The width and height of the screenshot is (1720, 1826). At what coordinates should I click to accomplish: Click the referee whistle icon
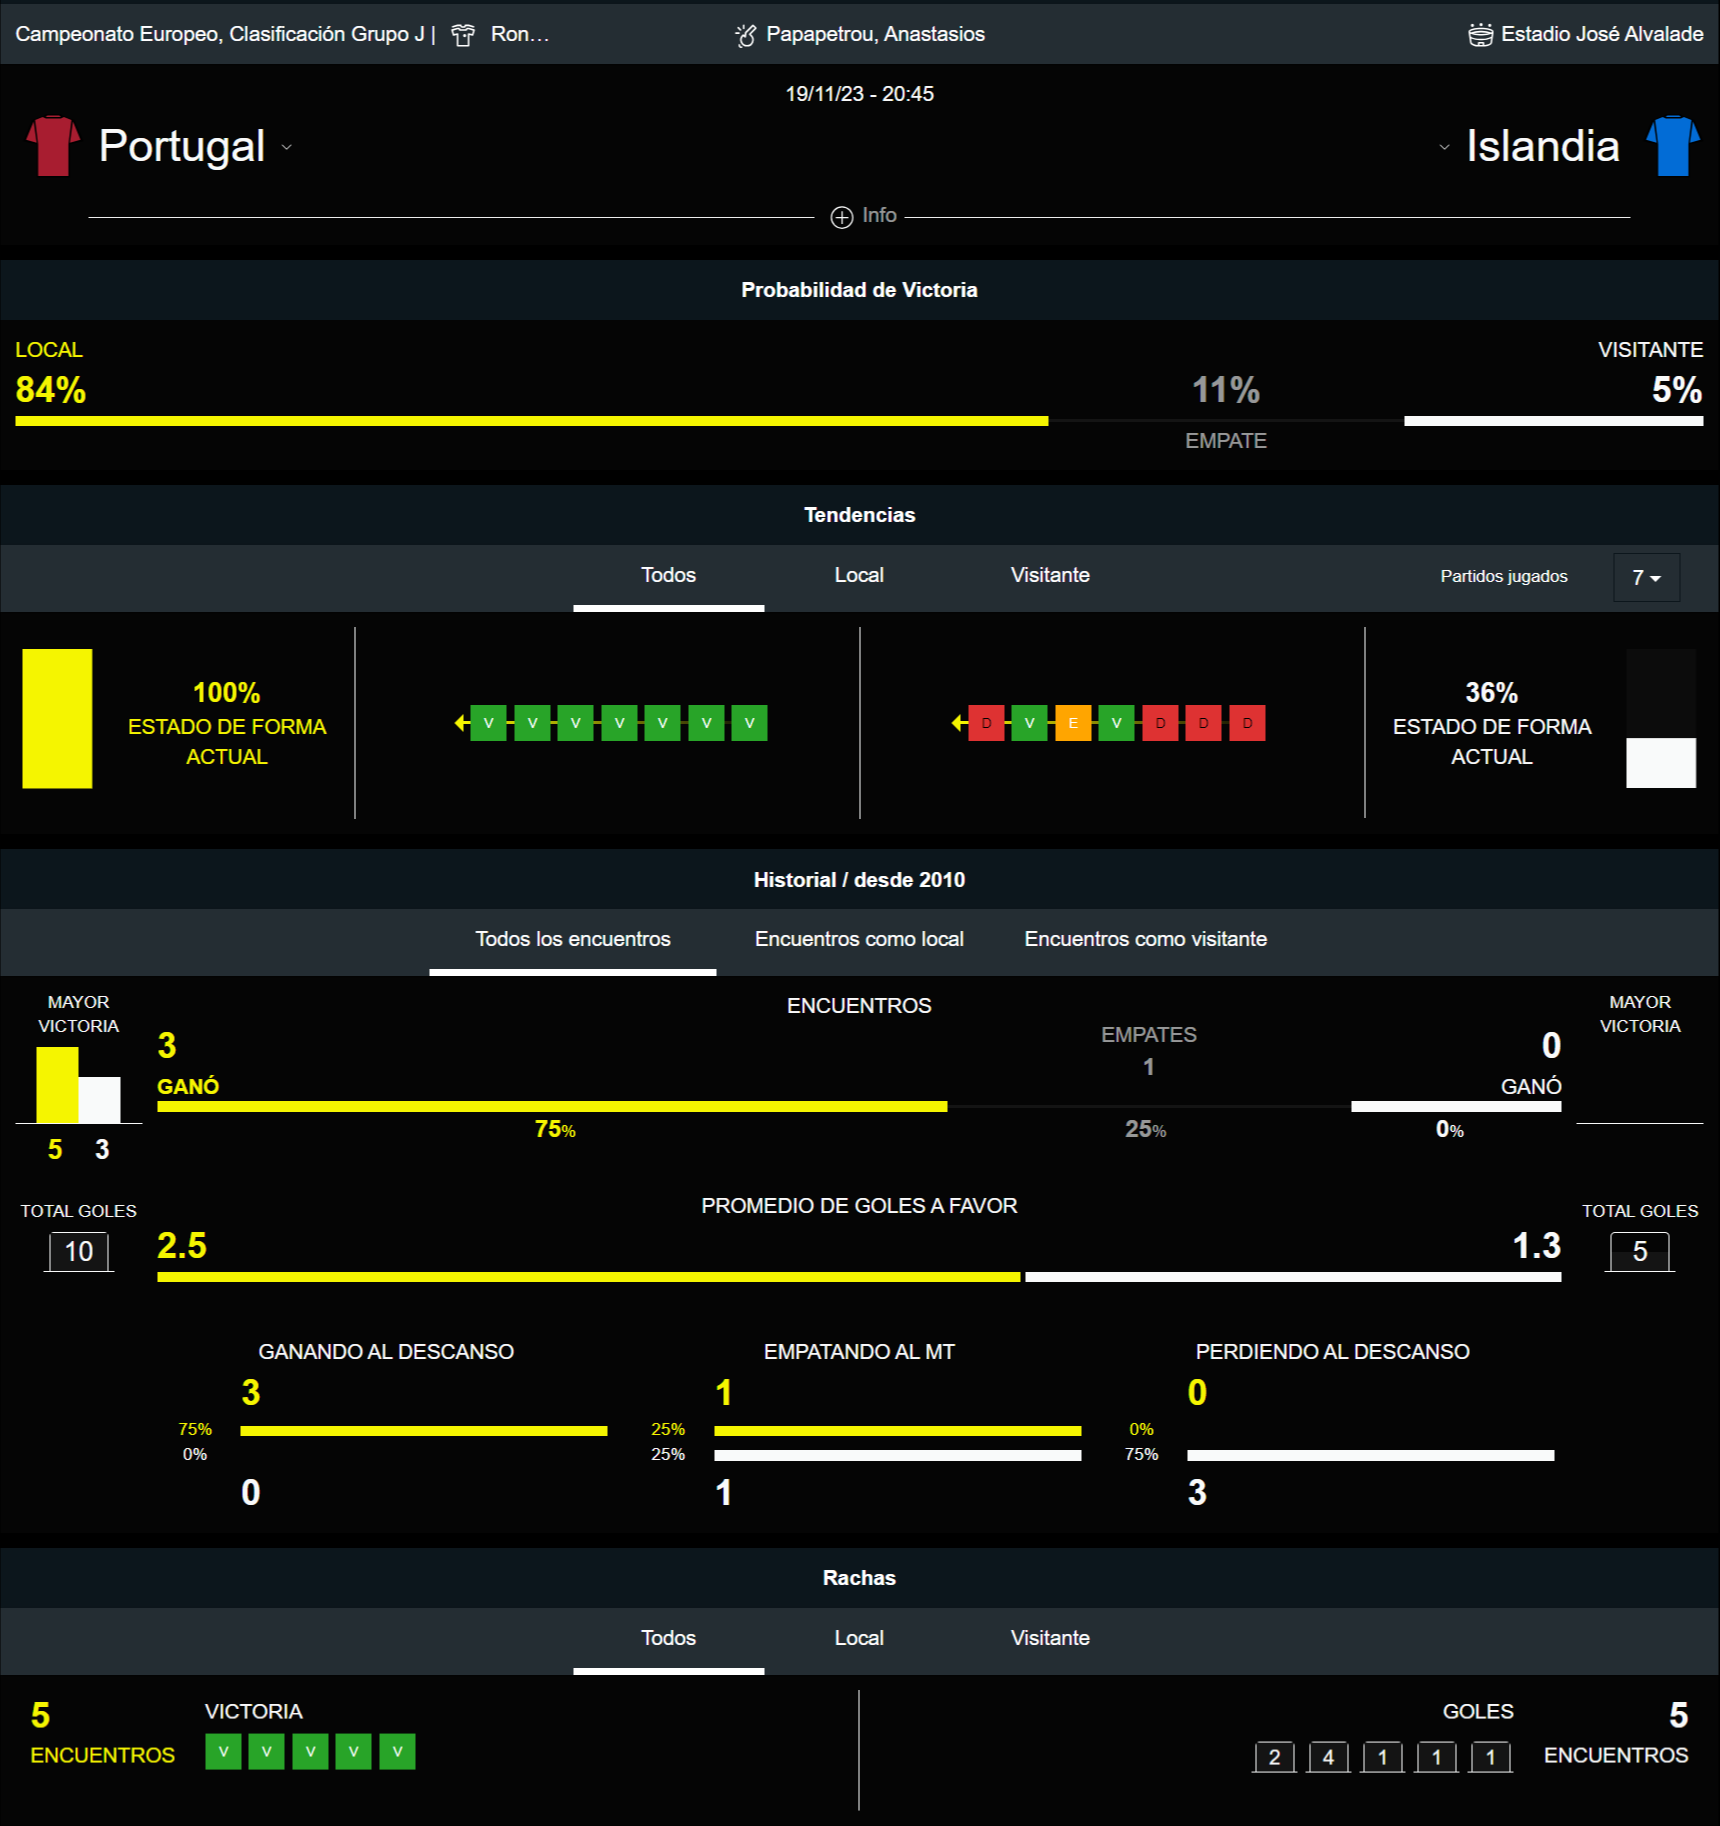coord(746,35)
